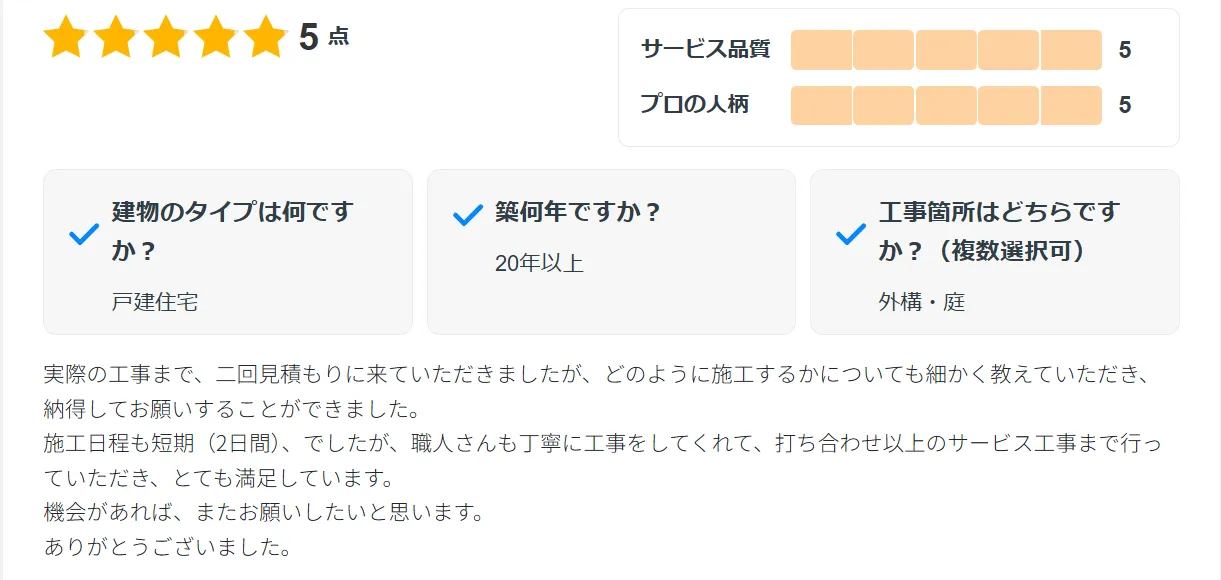Click the サービス品質 score number 5
Image resolution: width=1221 pixels, height=580 pixels.
[x=1125, y=50]
